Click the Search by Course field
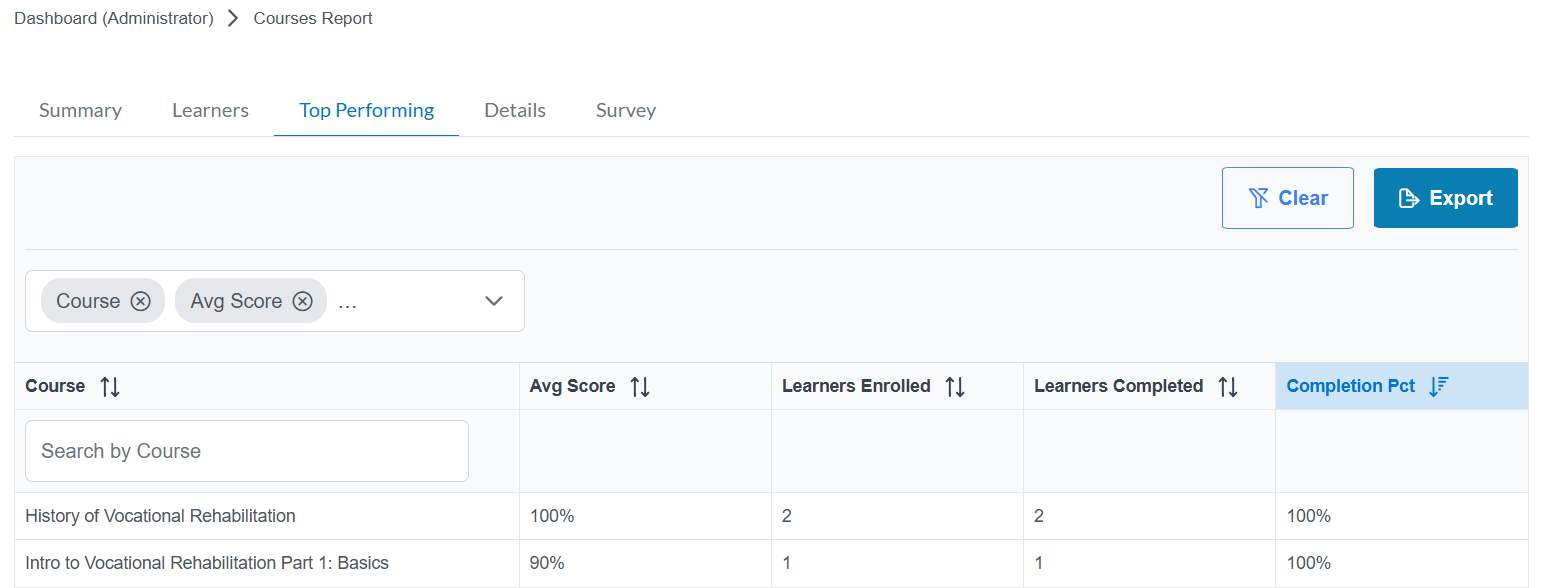This screenshot has height=588, width=1547. pos(246,451)
